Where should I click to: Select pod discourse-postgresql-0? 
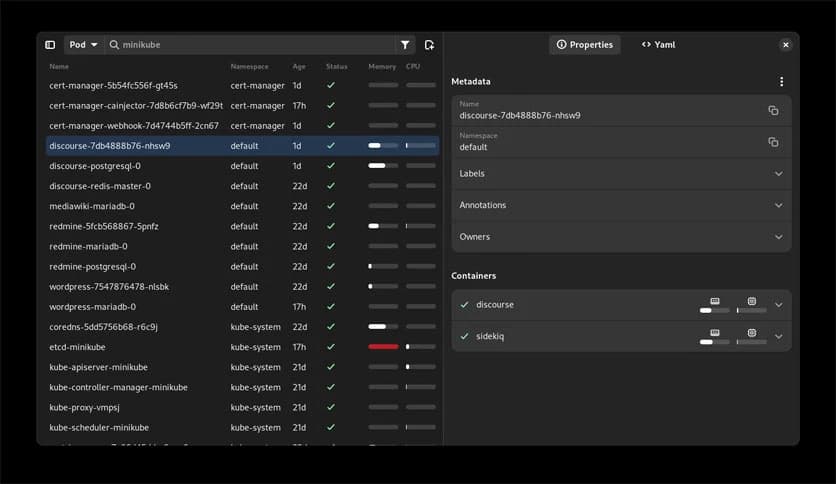(x=243, y=166)
